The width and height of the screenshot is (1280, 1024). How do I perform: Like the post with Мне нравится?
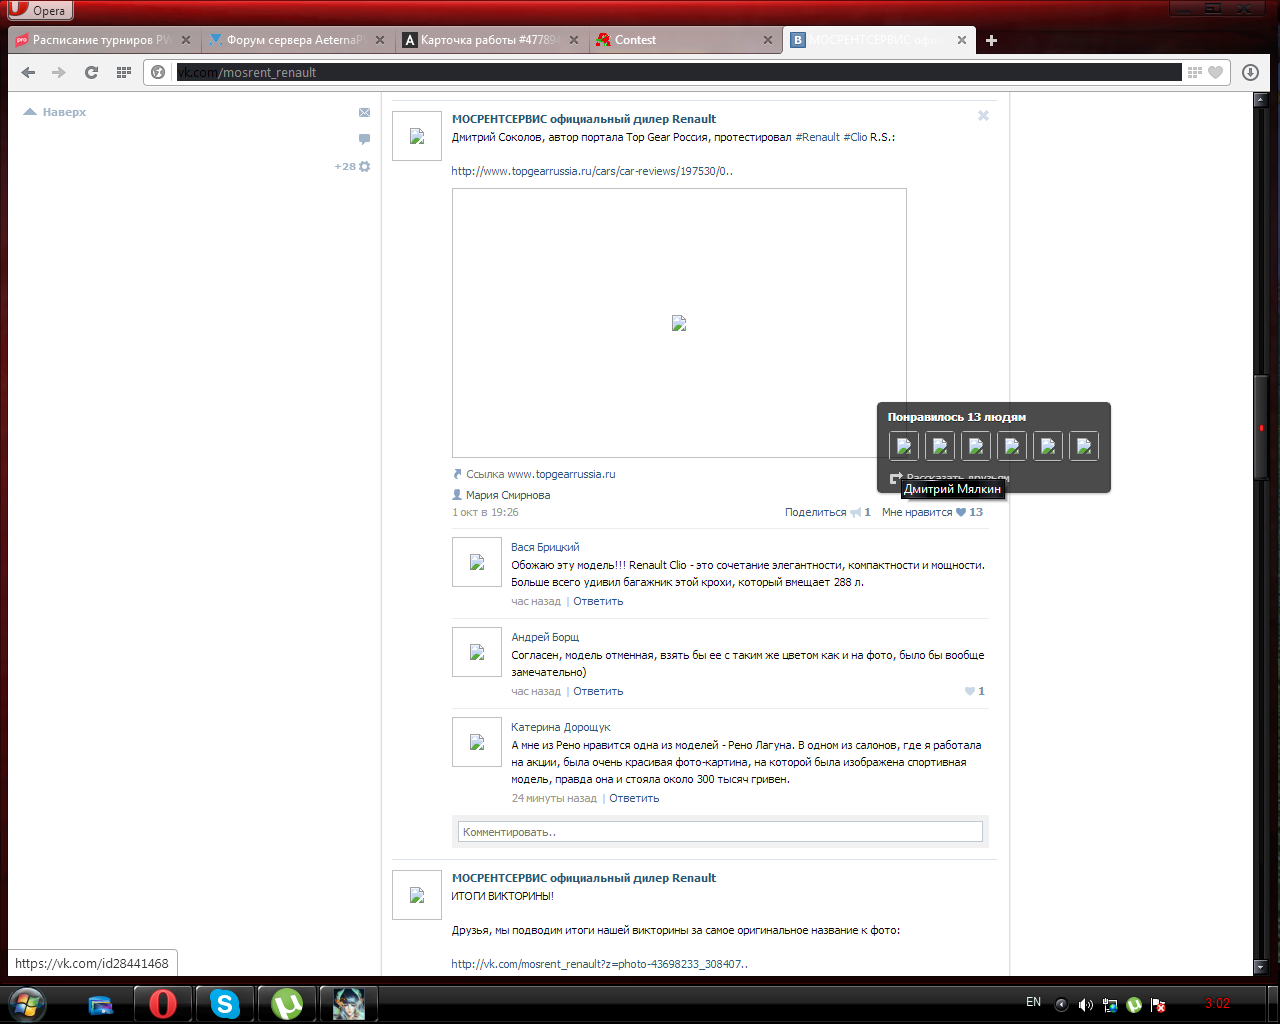tap(932, 512)
